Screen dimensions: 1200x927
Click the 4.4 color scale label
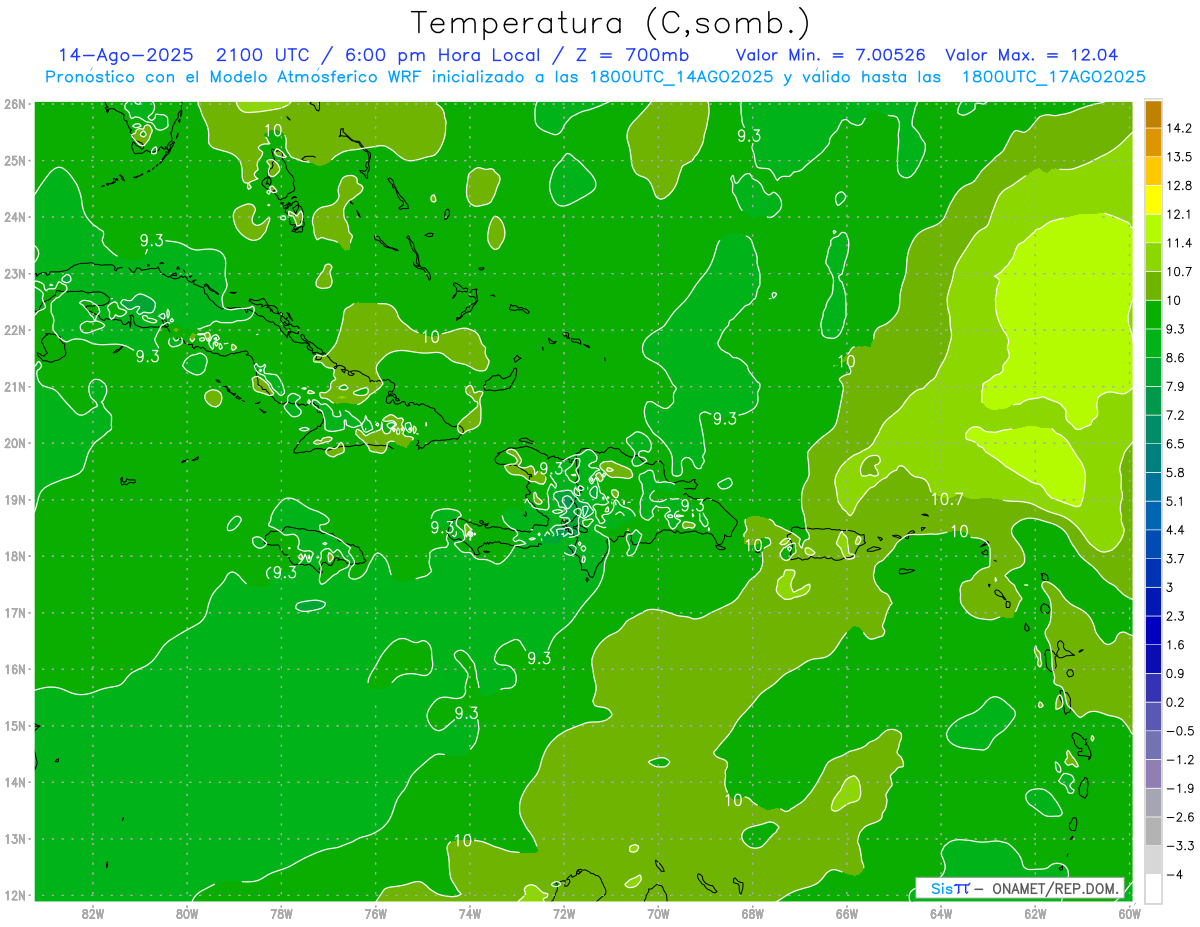pyautogui.click(x=1176, y=530)
